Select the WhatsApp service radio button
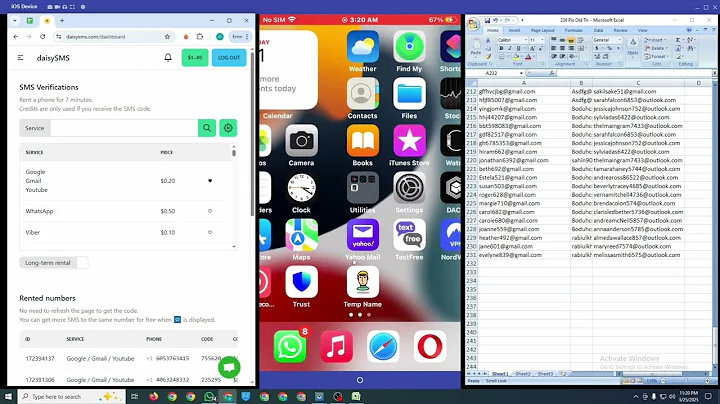 (210, 211)
